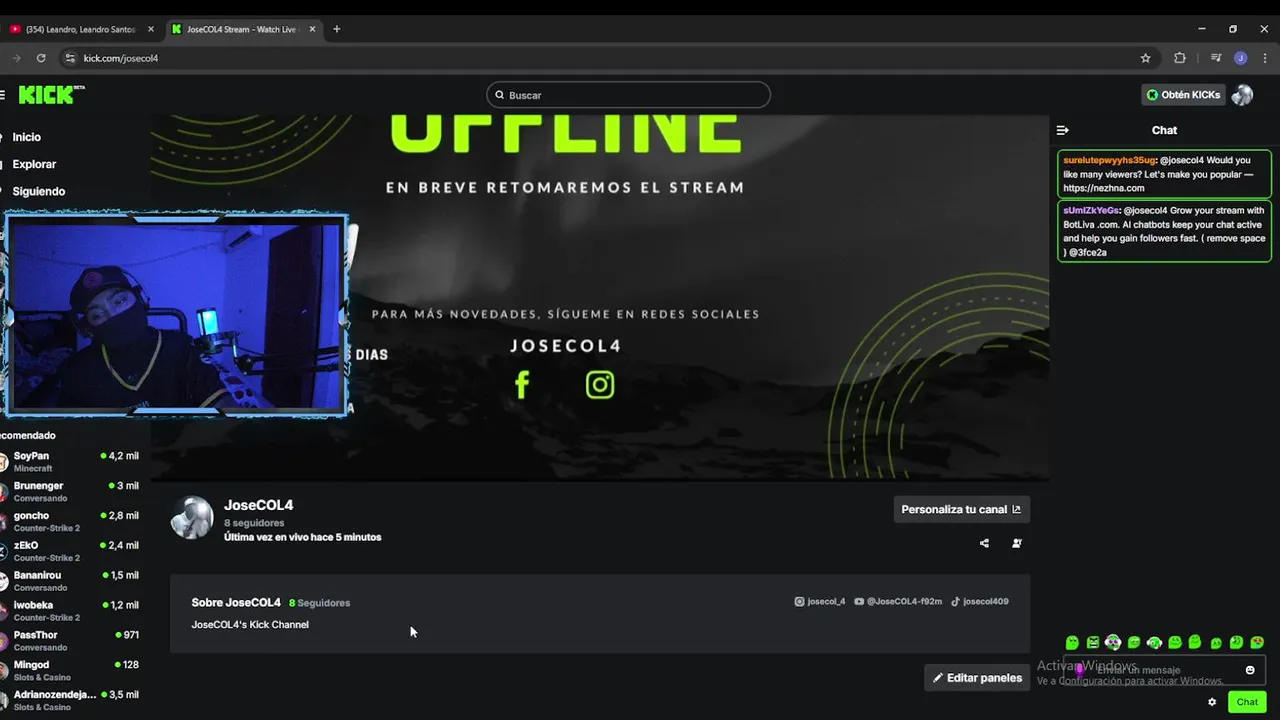Viewport: 1280px width, 720px height.
Task: Open recommended channel Adrianozendeja
Action: [70, 700]
